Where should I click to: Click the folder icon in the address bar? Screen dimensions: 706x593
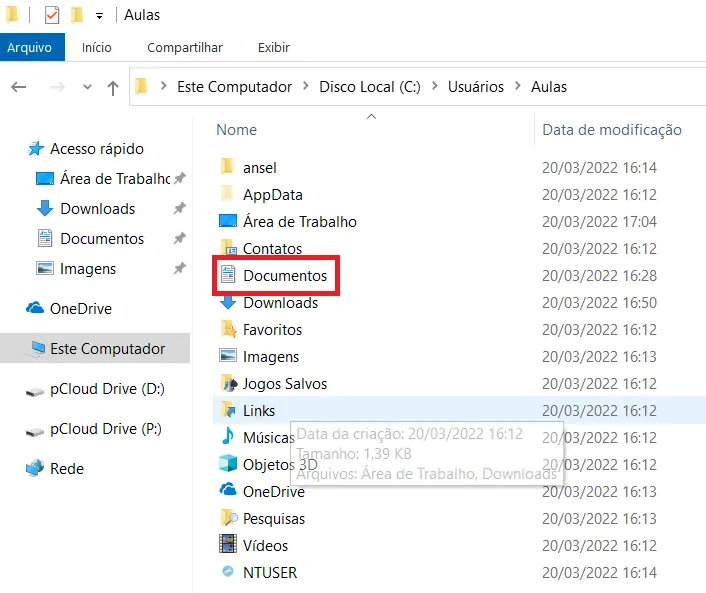[x=141, y=86]
